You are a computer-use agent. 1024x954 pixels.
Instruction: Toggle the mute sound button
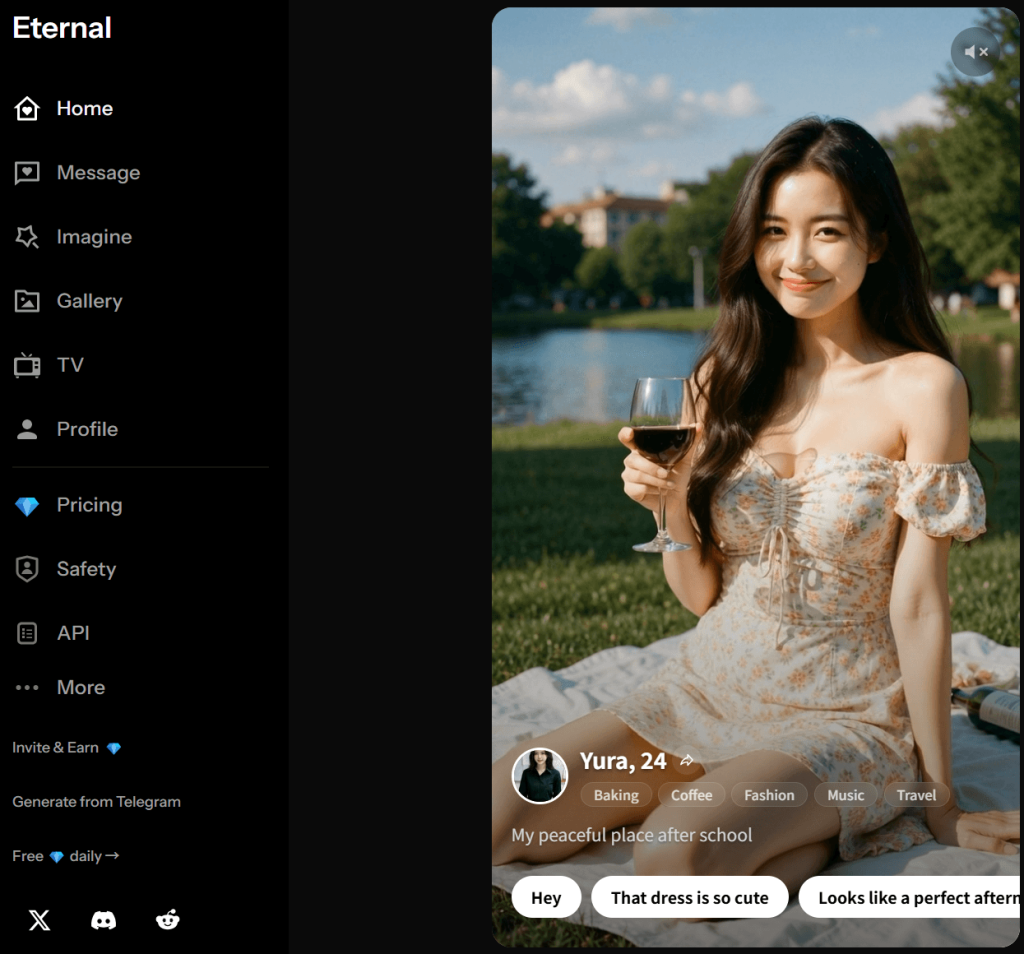975,52
